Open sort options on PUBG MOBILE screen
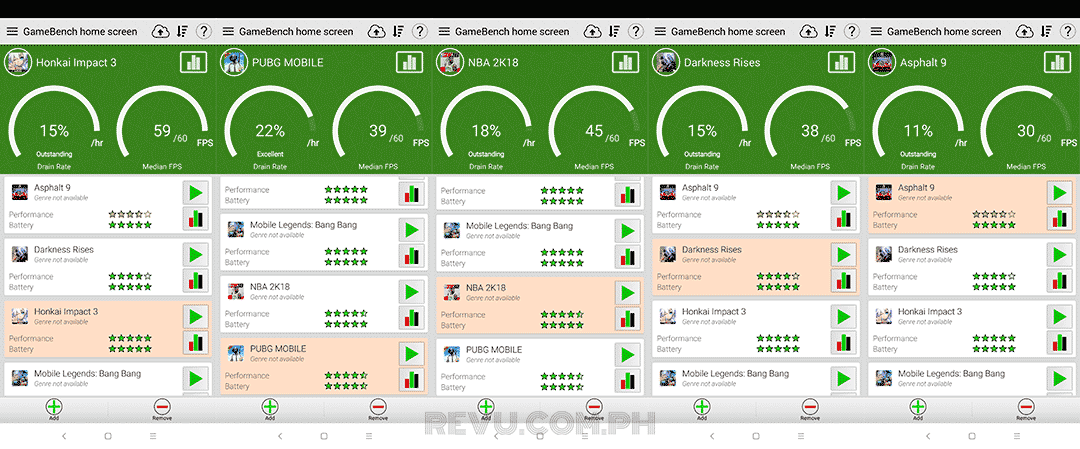 398,32
